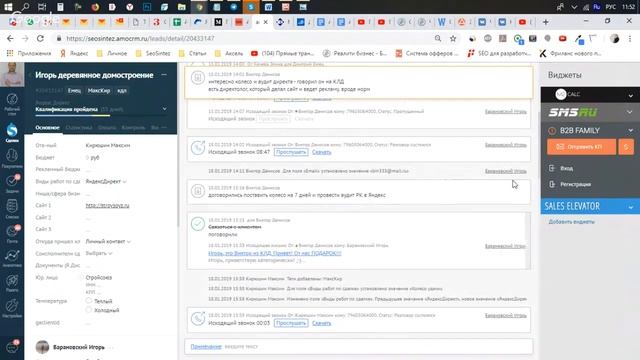Viewport: 640px width, 360px height.
Task: Click the Добавить виджеты link
Action: [571, 222]
